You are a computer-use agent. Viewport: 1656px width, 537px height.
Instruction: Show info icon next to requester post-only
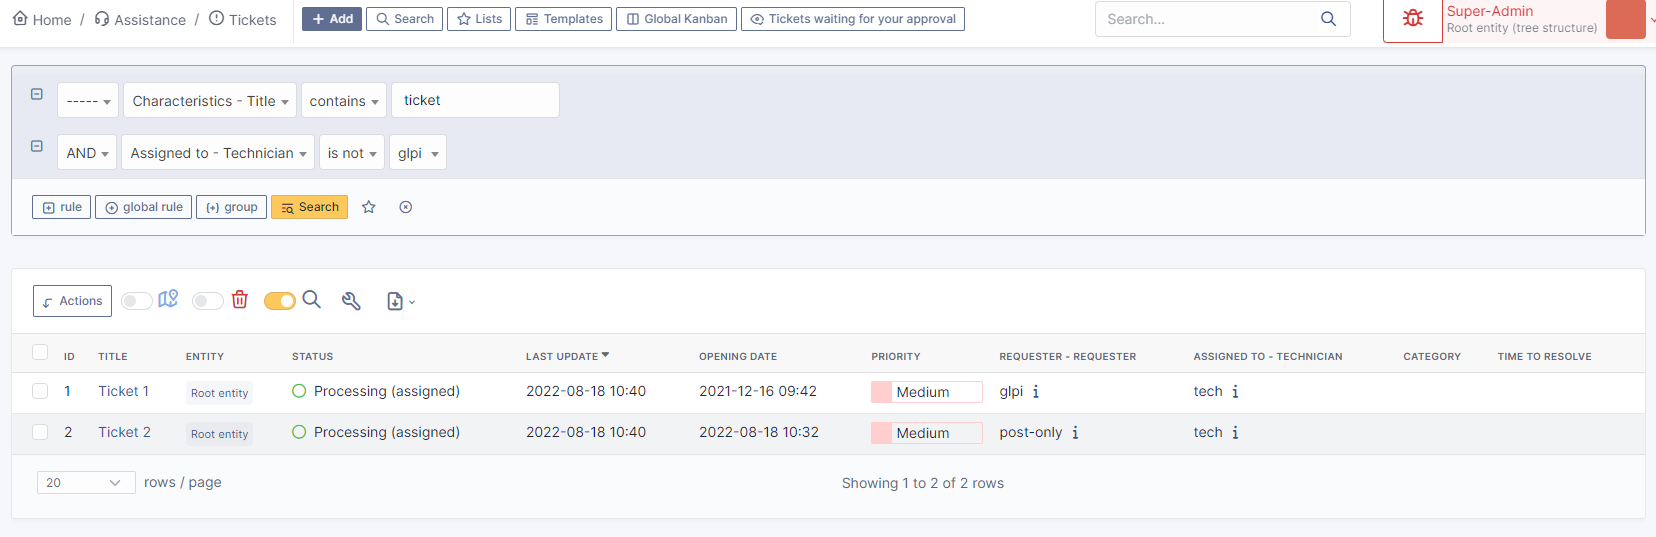1075,433
